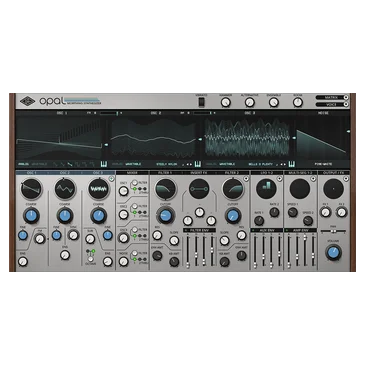
Task: Click the Insert FX routing display
Action: [x=199, y=189]
